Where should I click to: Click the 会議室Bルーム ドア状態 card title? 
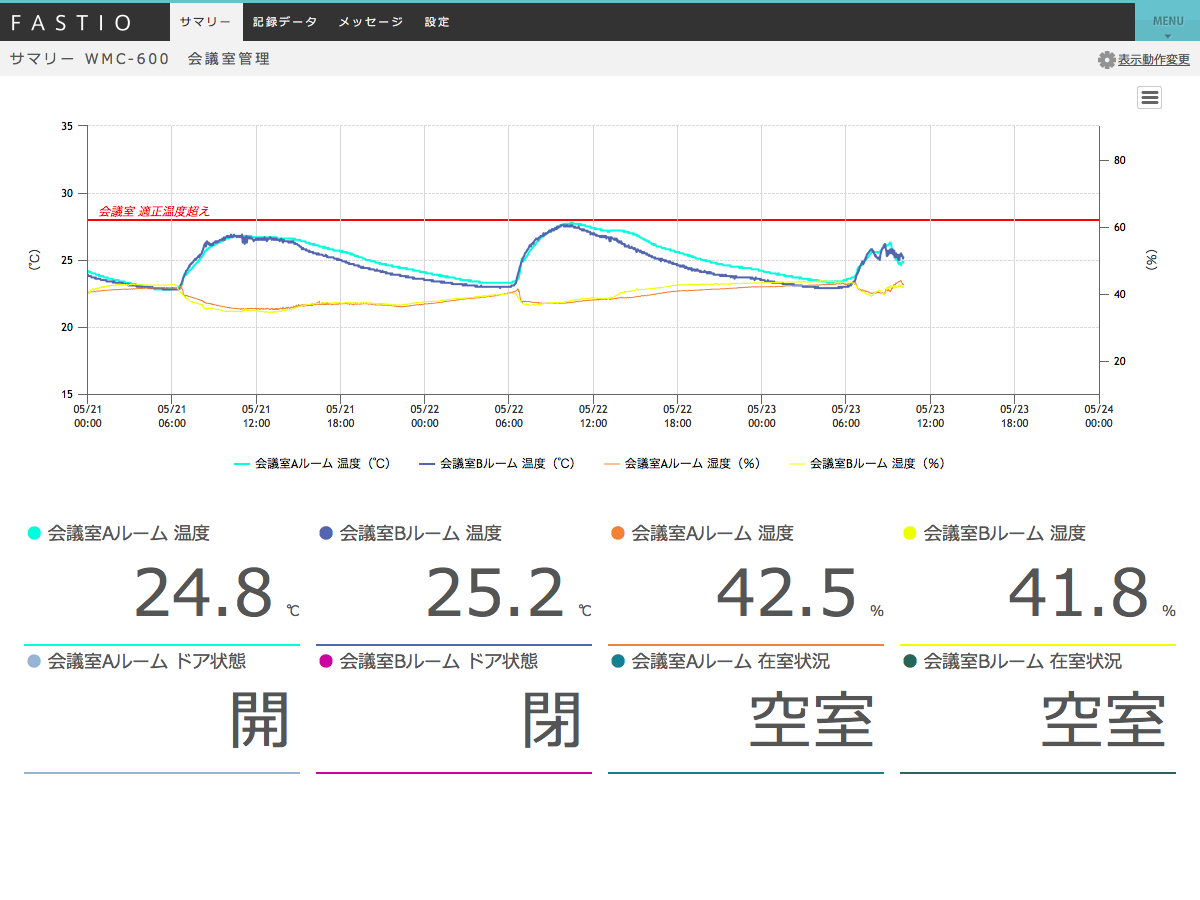(x=439, y=662)
